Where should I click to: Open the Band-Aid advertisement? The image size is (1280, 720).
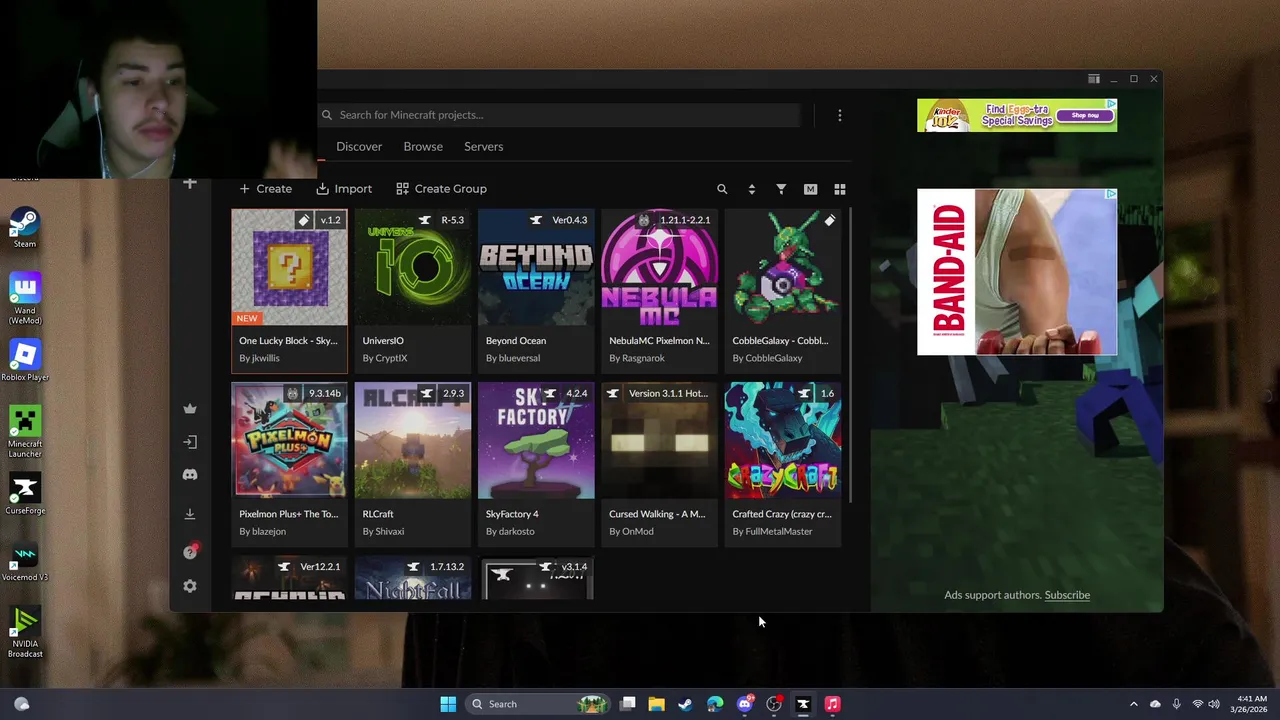tap(1017, 272)
